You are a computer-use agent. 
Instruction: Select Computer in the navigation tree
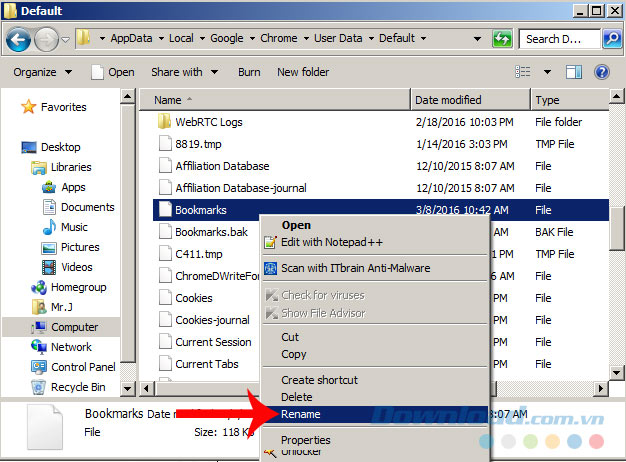tap(74, 327)
